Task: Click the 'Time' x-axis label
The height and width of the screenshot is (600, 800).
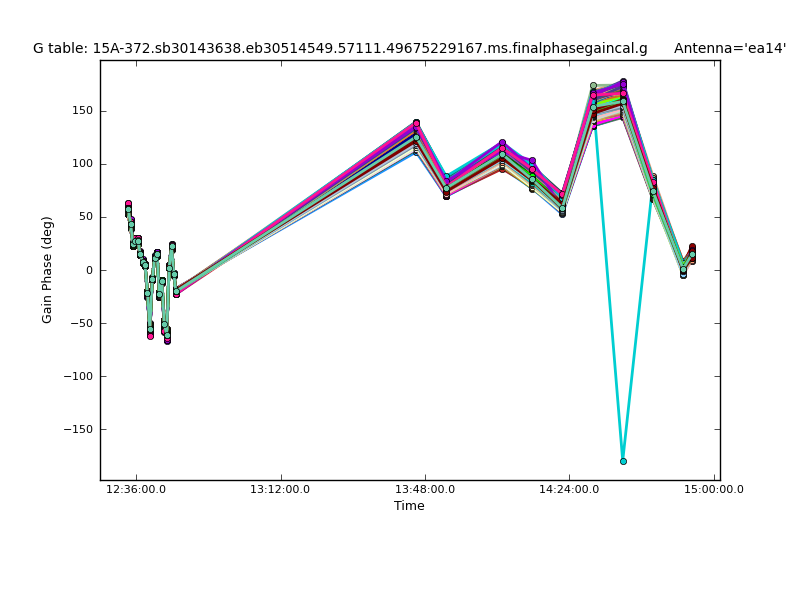Action: [x=409, y=506]
